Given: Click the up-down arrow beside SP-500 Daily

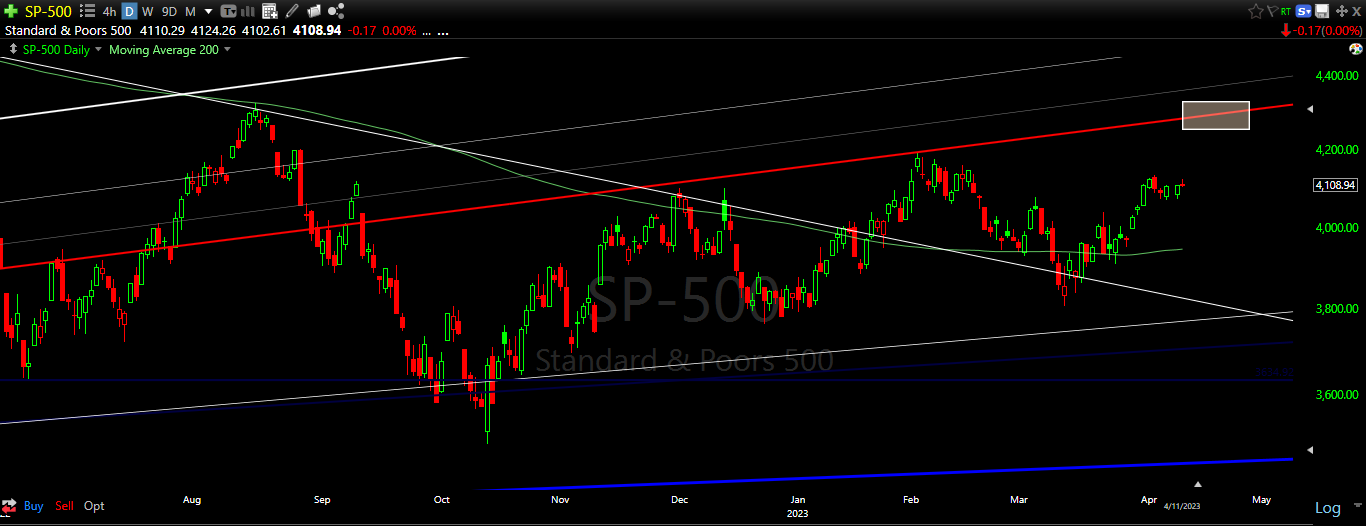Looking at the screenshot, I should pyautogui.click(x=12, y=49).
